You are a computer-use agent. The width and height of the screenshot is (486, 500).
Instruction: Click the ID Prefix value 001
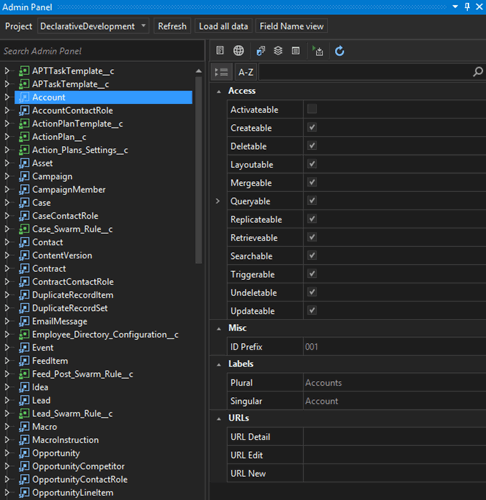coord(311,347)
